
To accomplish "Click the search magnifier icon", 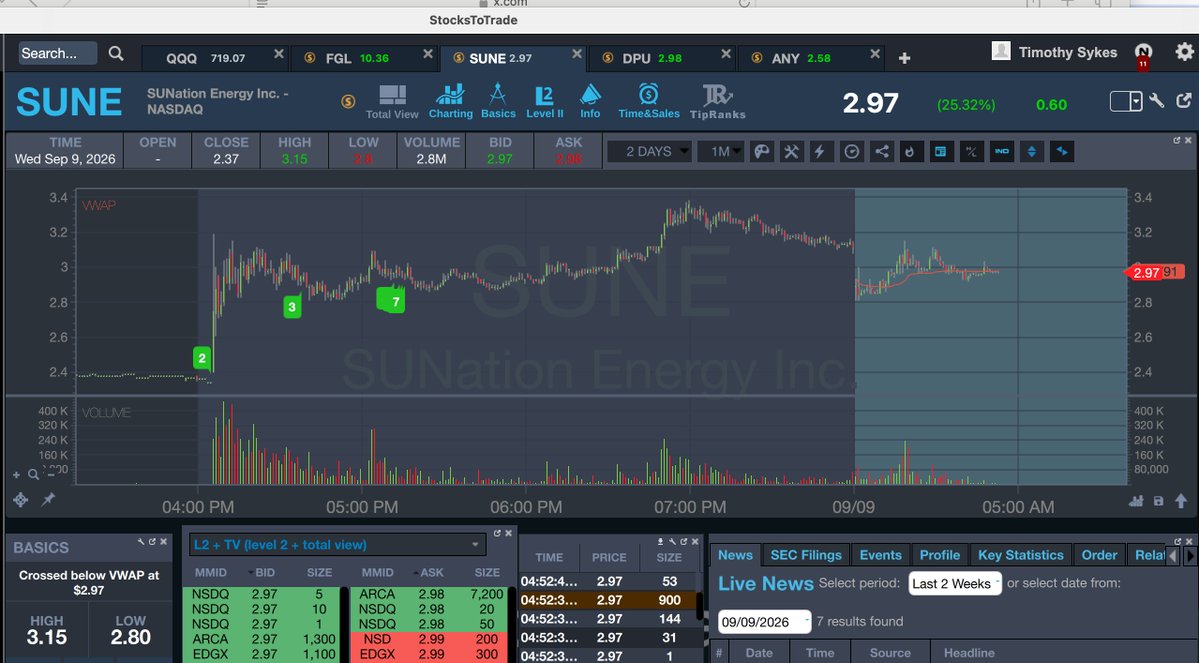I will click(115, 54).
